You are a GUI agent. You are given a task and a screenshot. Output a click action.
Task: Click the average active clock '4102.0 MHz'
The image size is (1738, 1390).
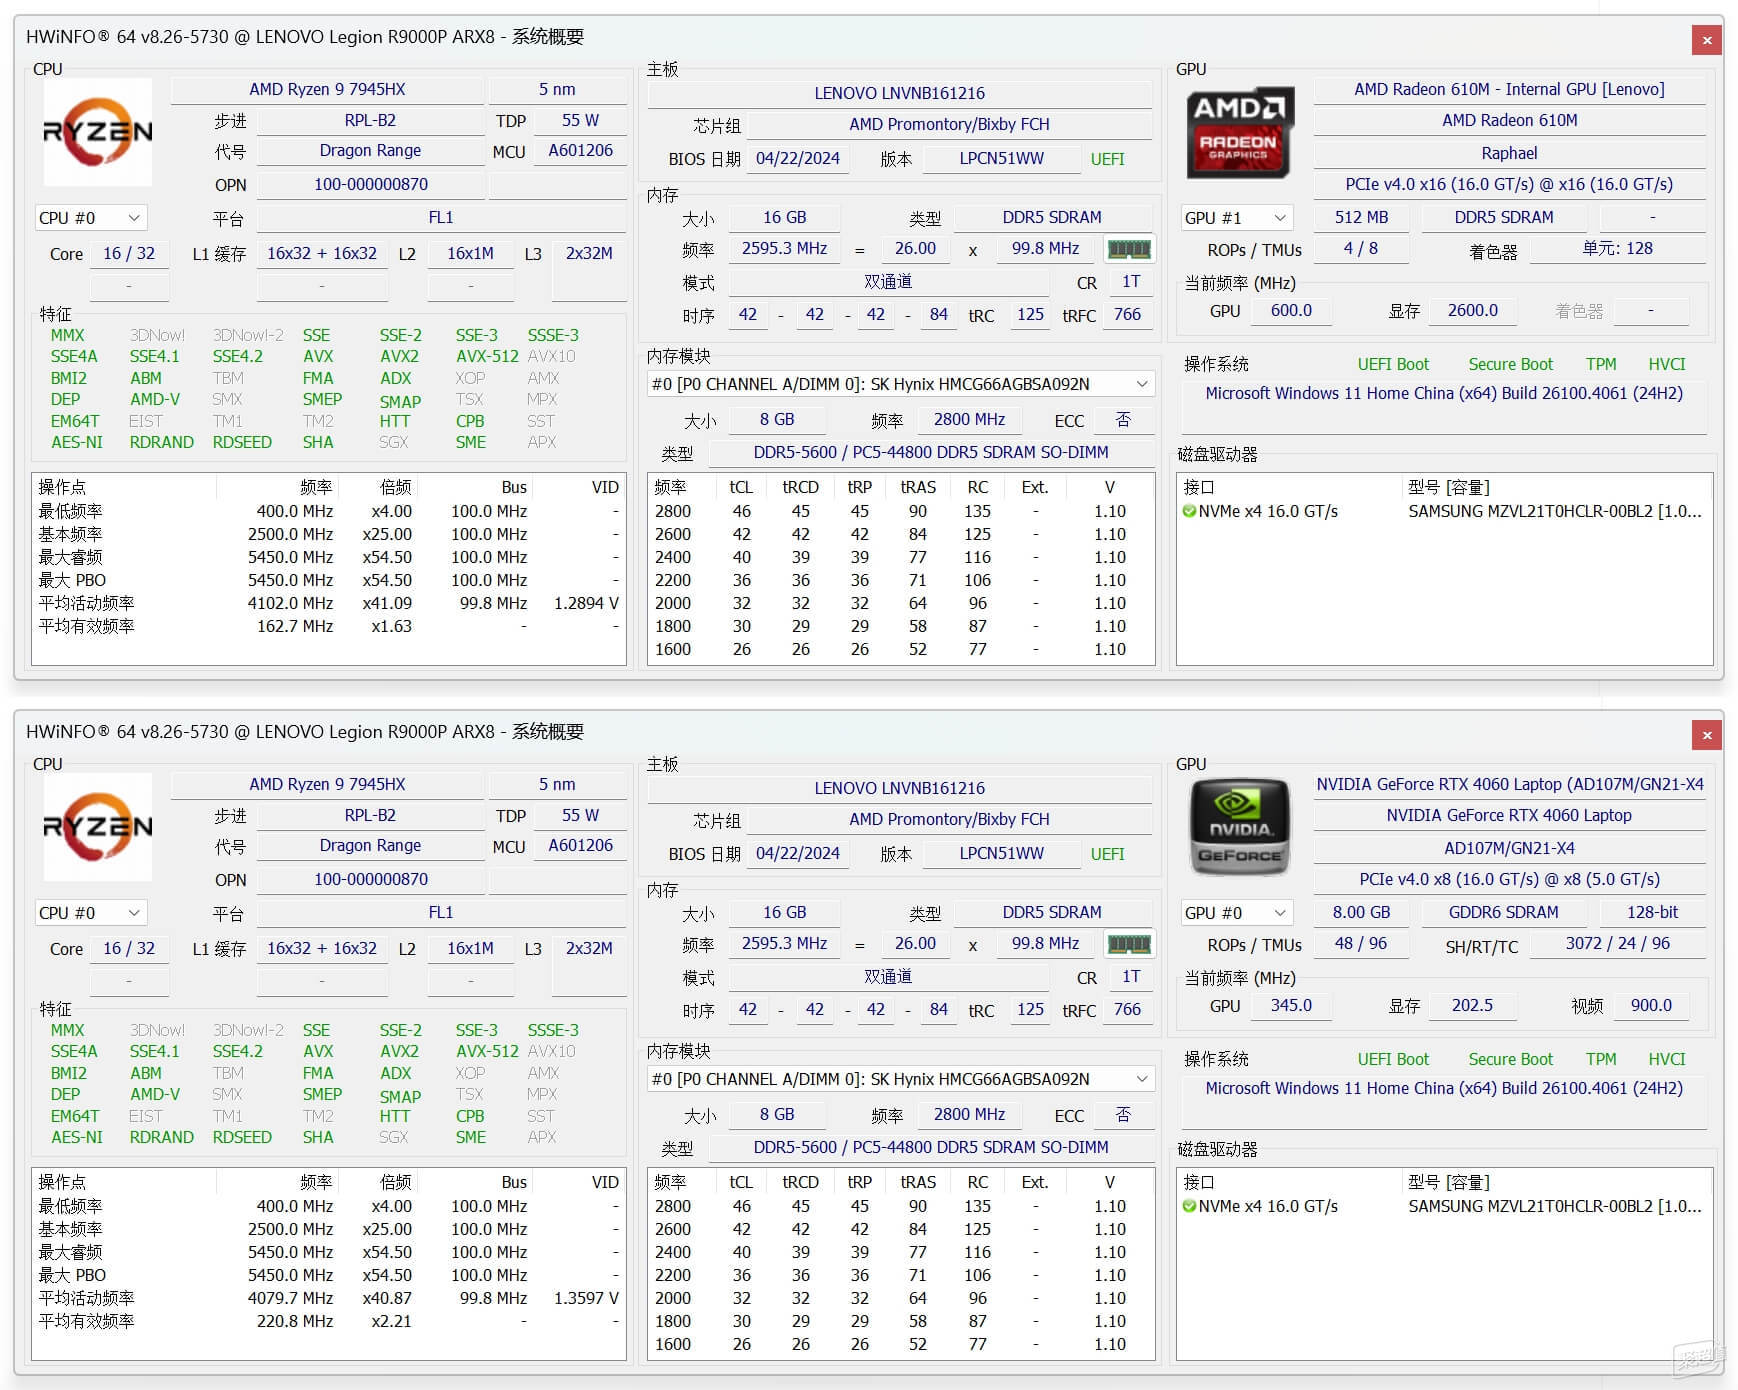290,603
